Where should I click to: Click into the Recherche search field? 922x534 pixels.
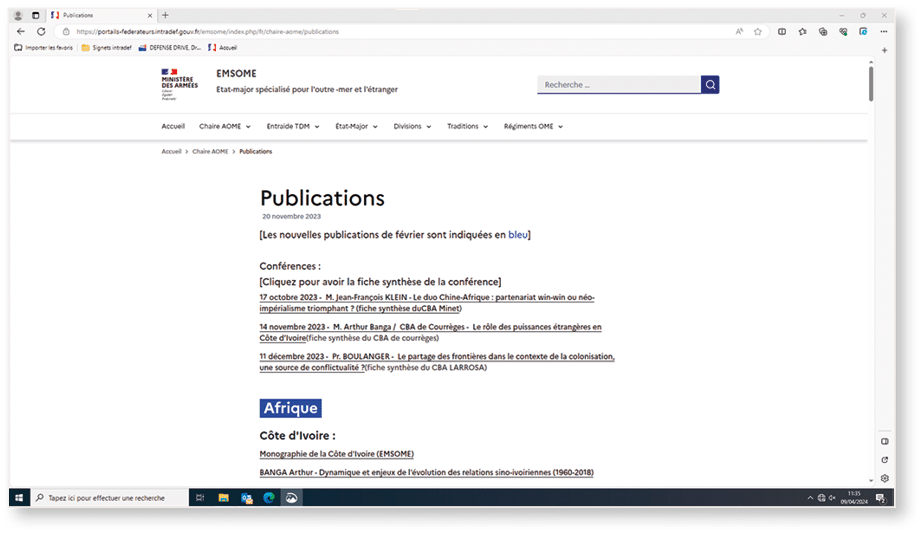[618, 85]
